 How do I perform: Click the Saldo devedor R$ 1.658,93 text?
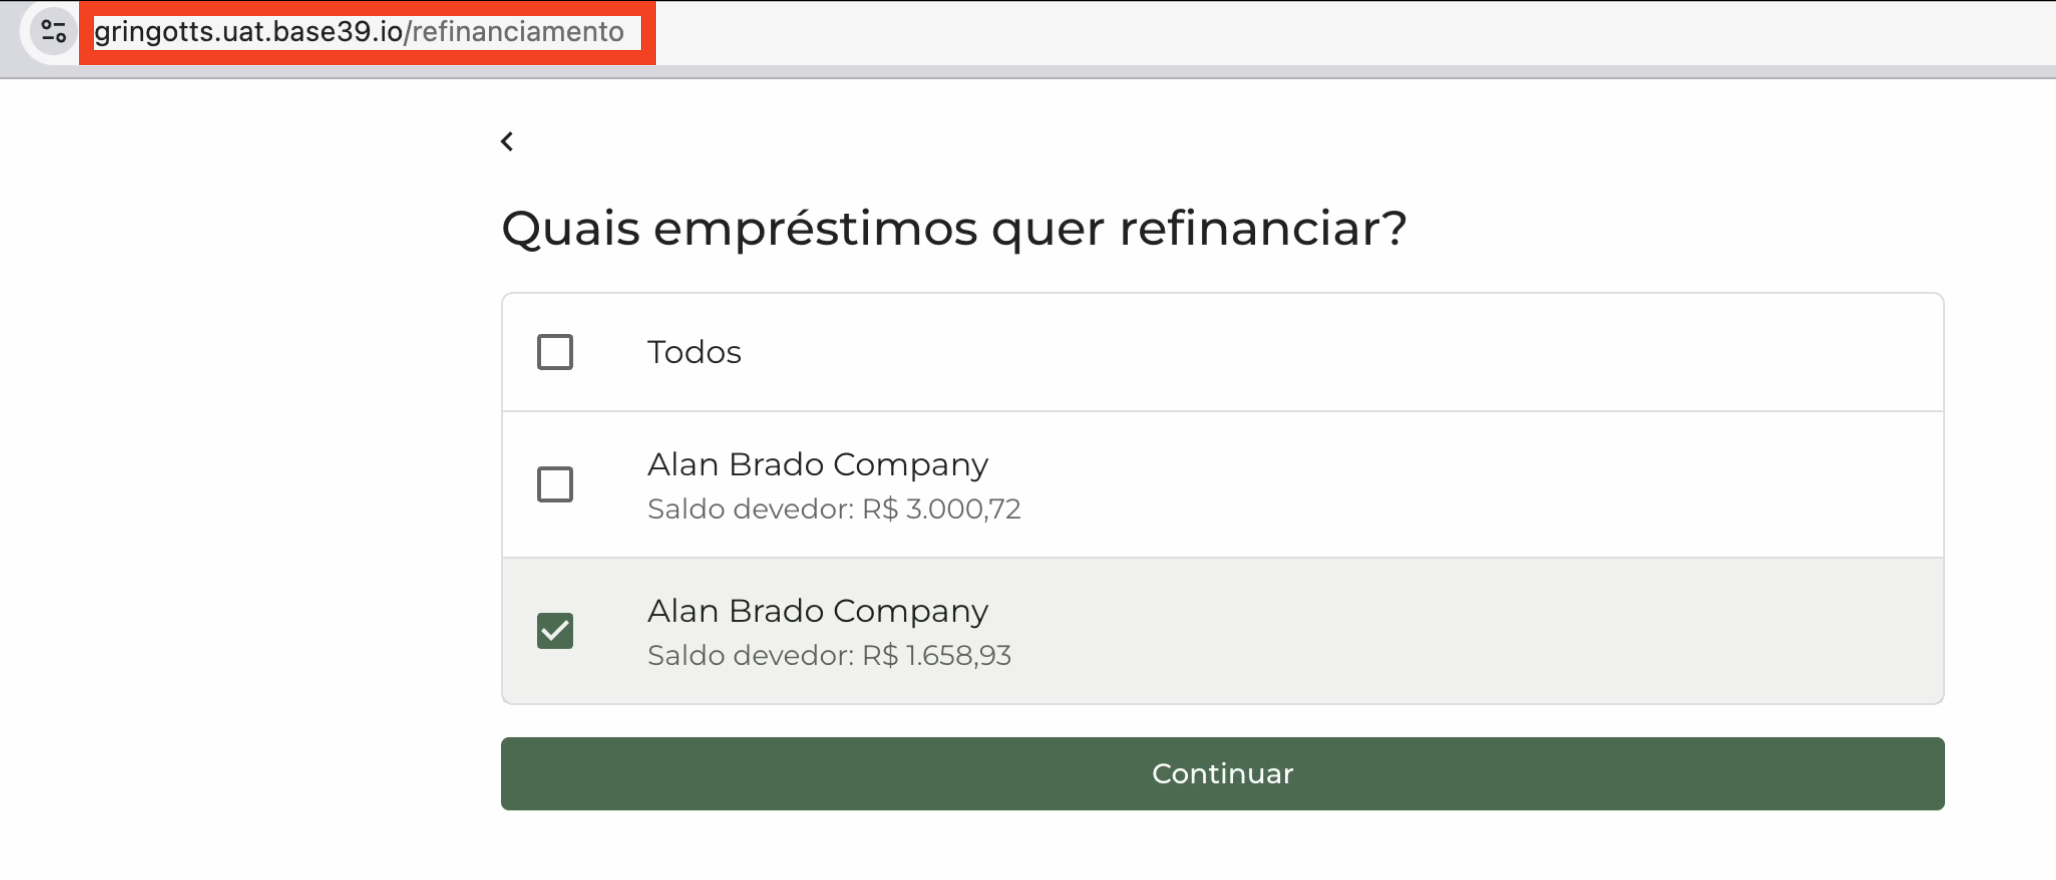(829, 656)
